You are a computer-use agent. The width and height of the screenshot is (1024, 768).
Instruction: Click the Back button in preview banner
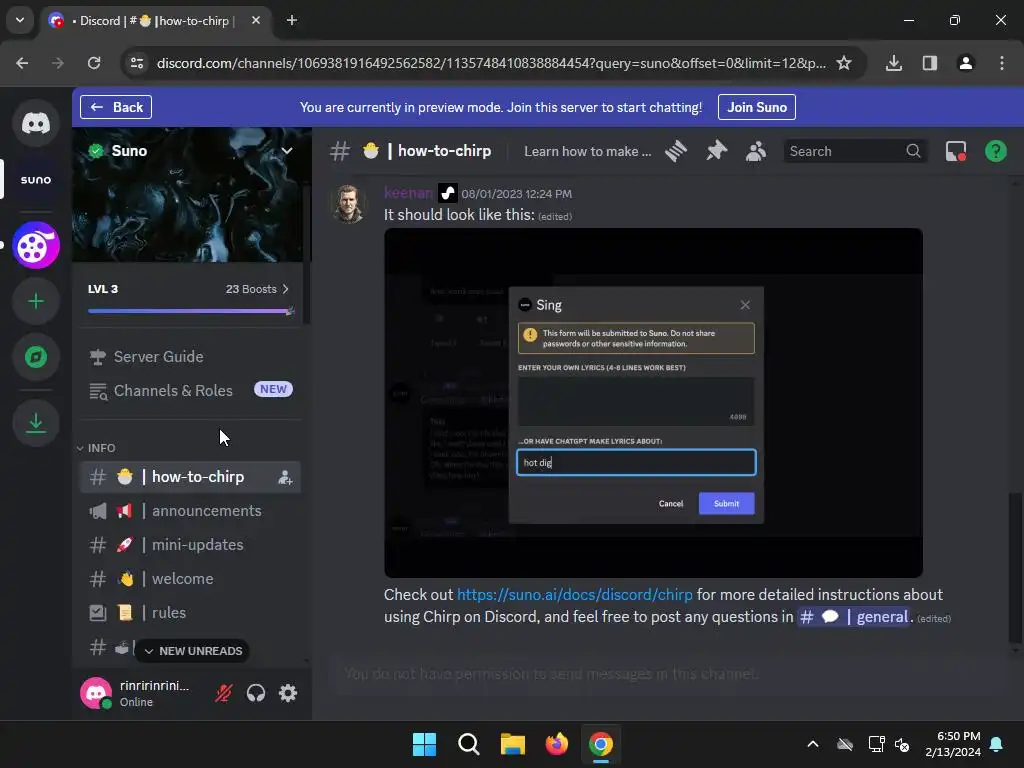[x=116, y=107]
